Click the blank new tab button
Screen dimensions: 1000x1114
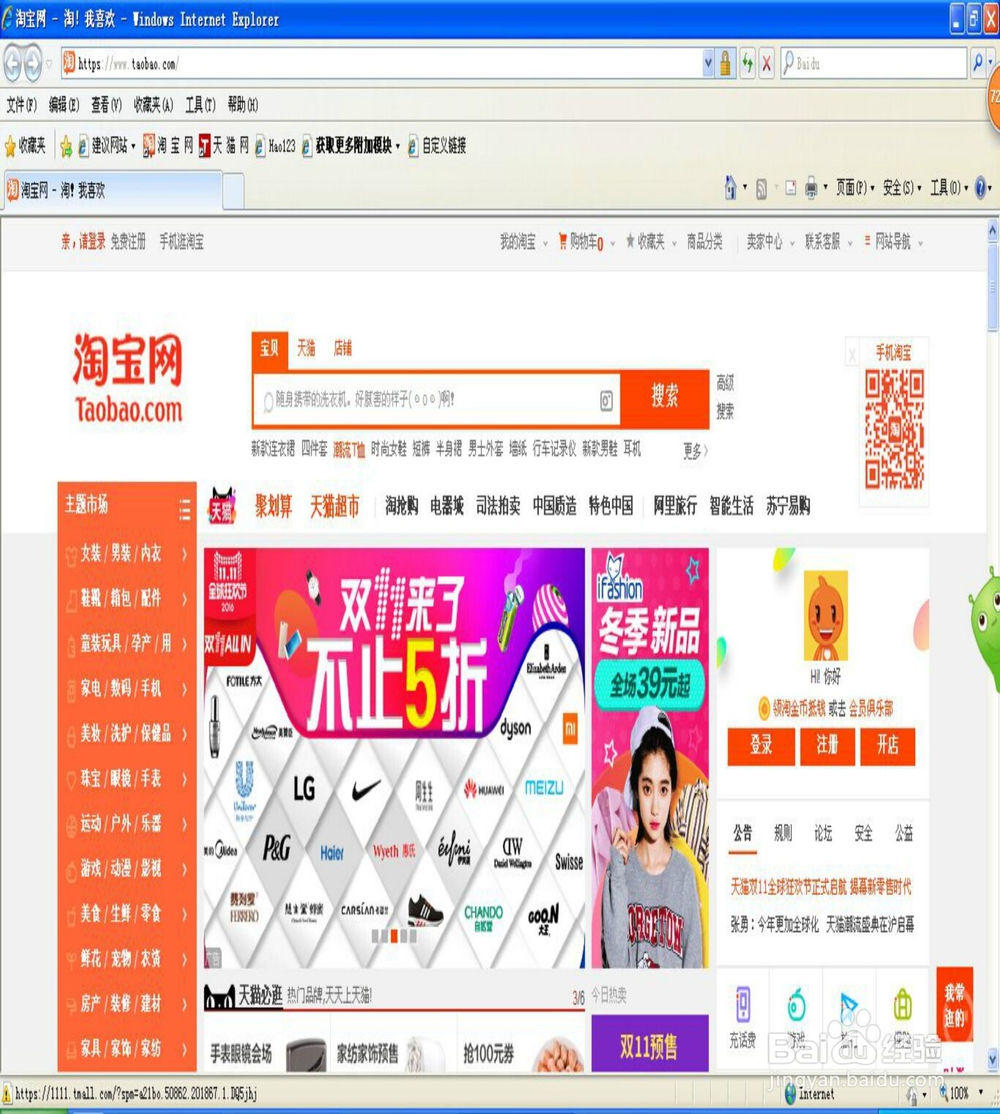coord(234,191)
